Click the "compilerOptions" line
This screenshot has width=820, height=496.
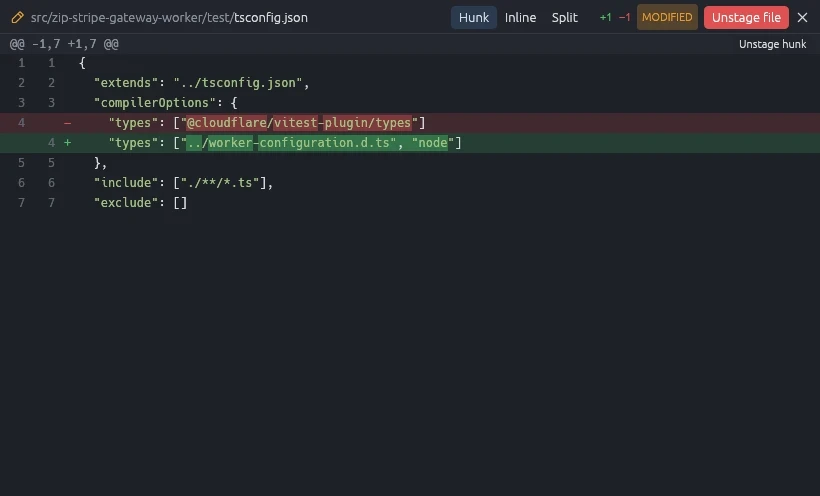click(410, 103)
